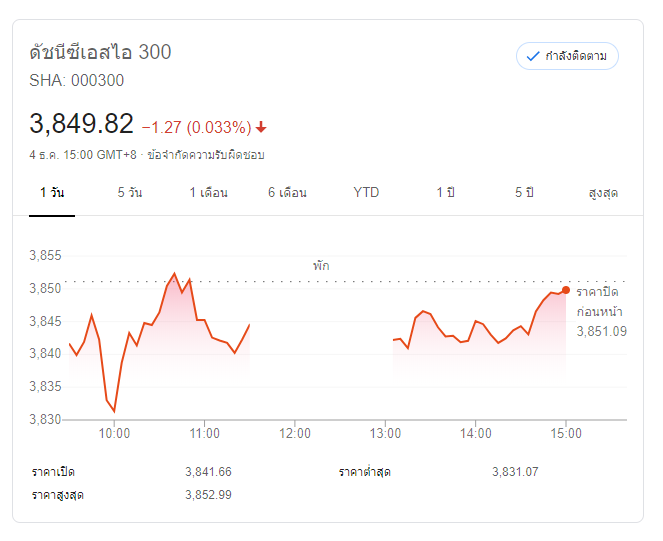663x541 pixels.
Task: Click the red end-point dot on chart
Action: click(566, 290)
